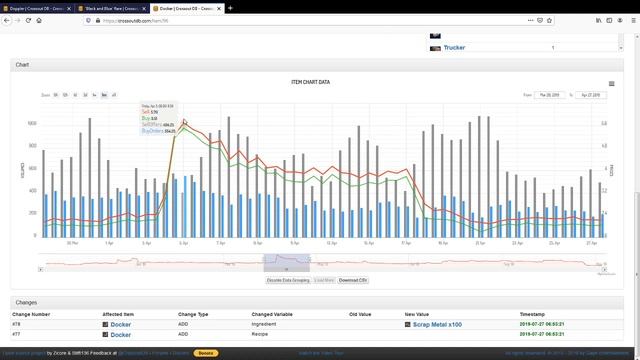The height and width of the screenshot is (360, 640).
Task: Click the Change Type column header
Action: (x=193, y=314)
